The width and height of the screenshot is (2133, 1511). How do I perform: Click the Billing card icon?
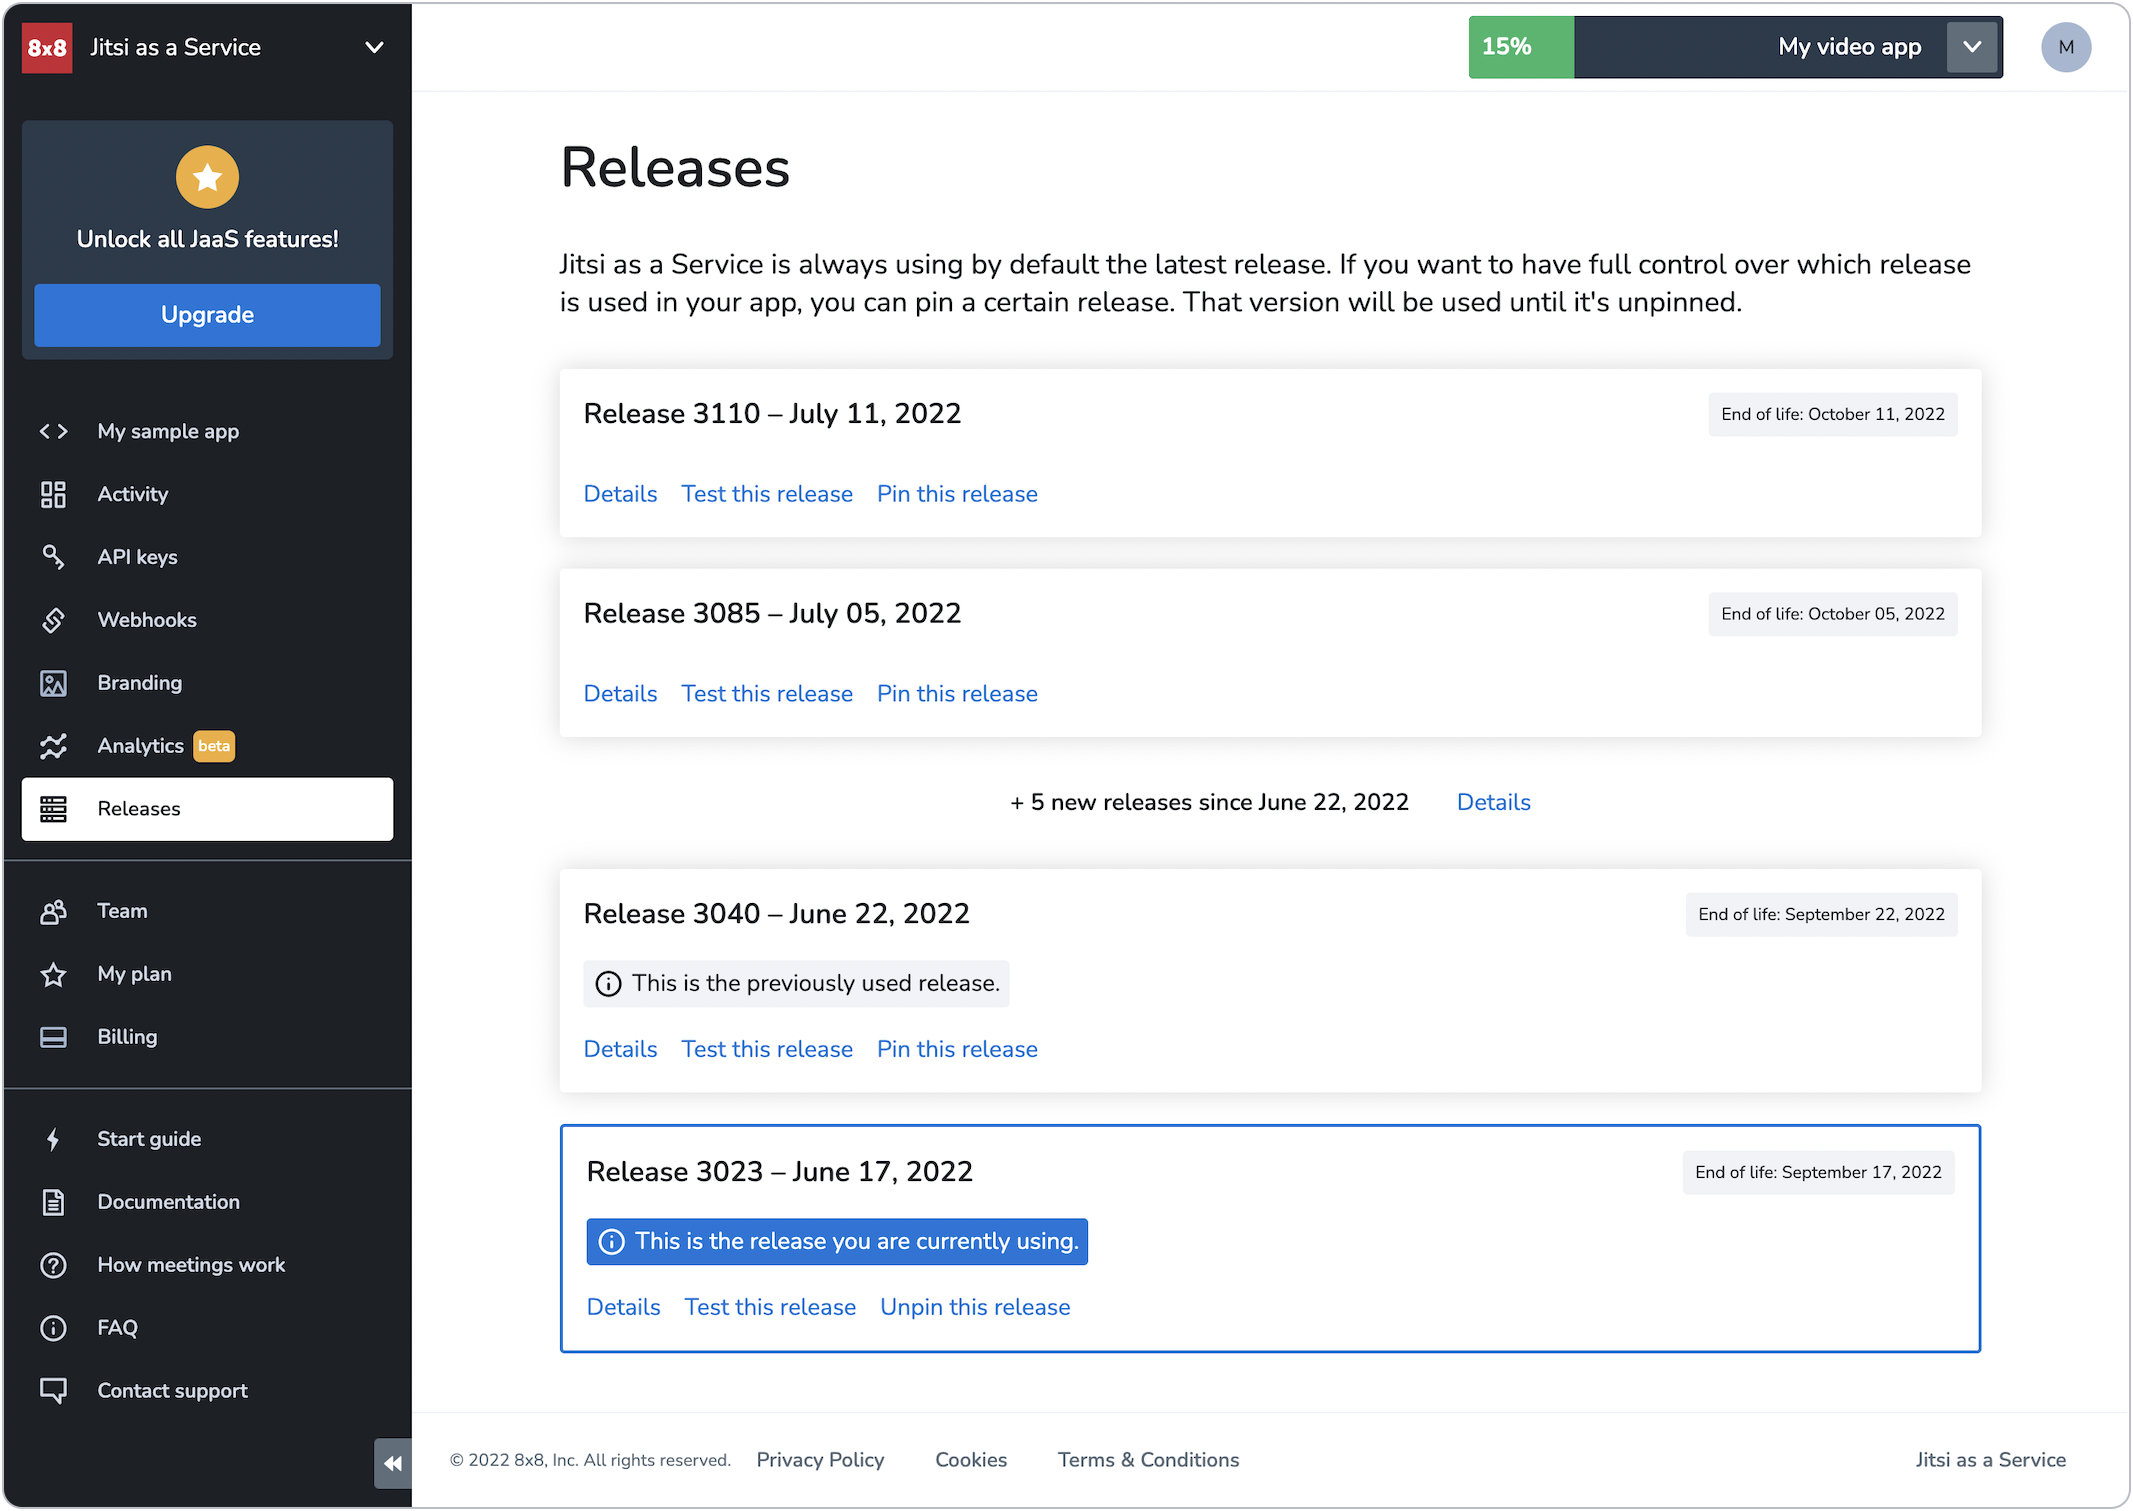[53, 1037]
